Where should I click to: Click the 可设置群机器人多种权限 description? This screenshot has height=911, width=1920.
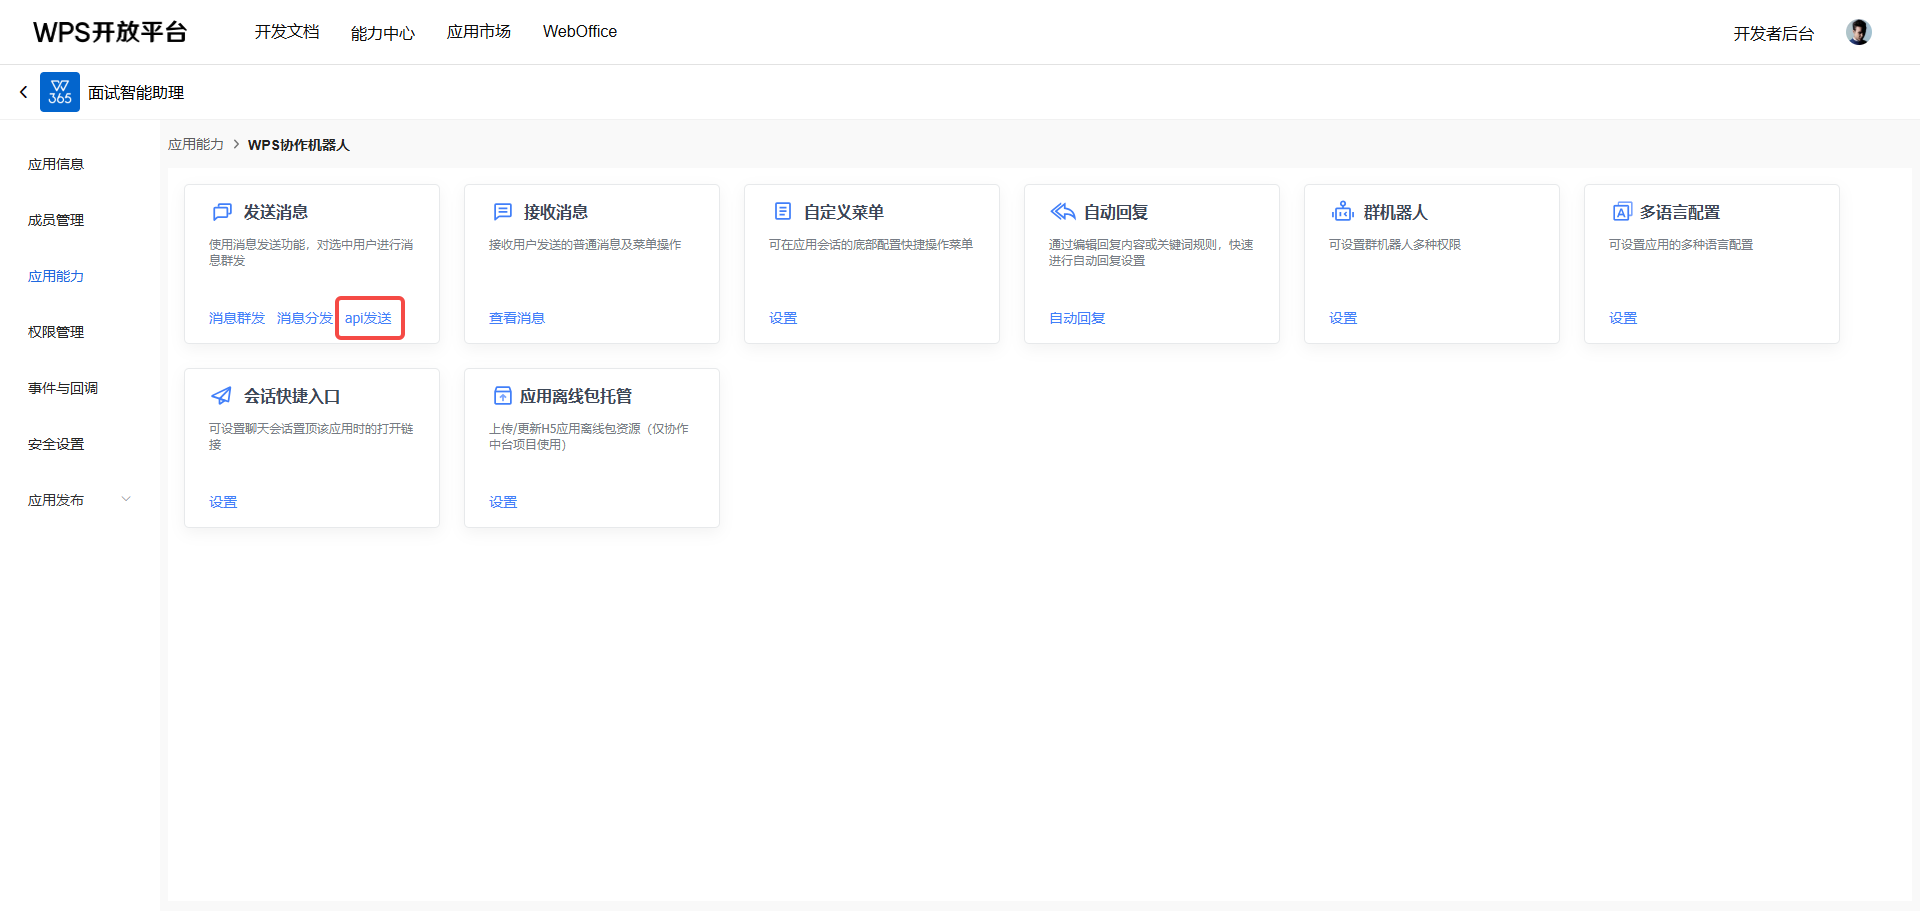click(1395, 244)
